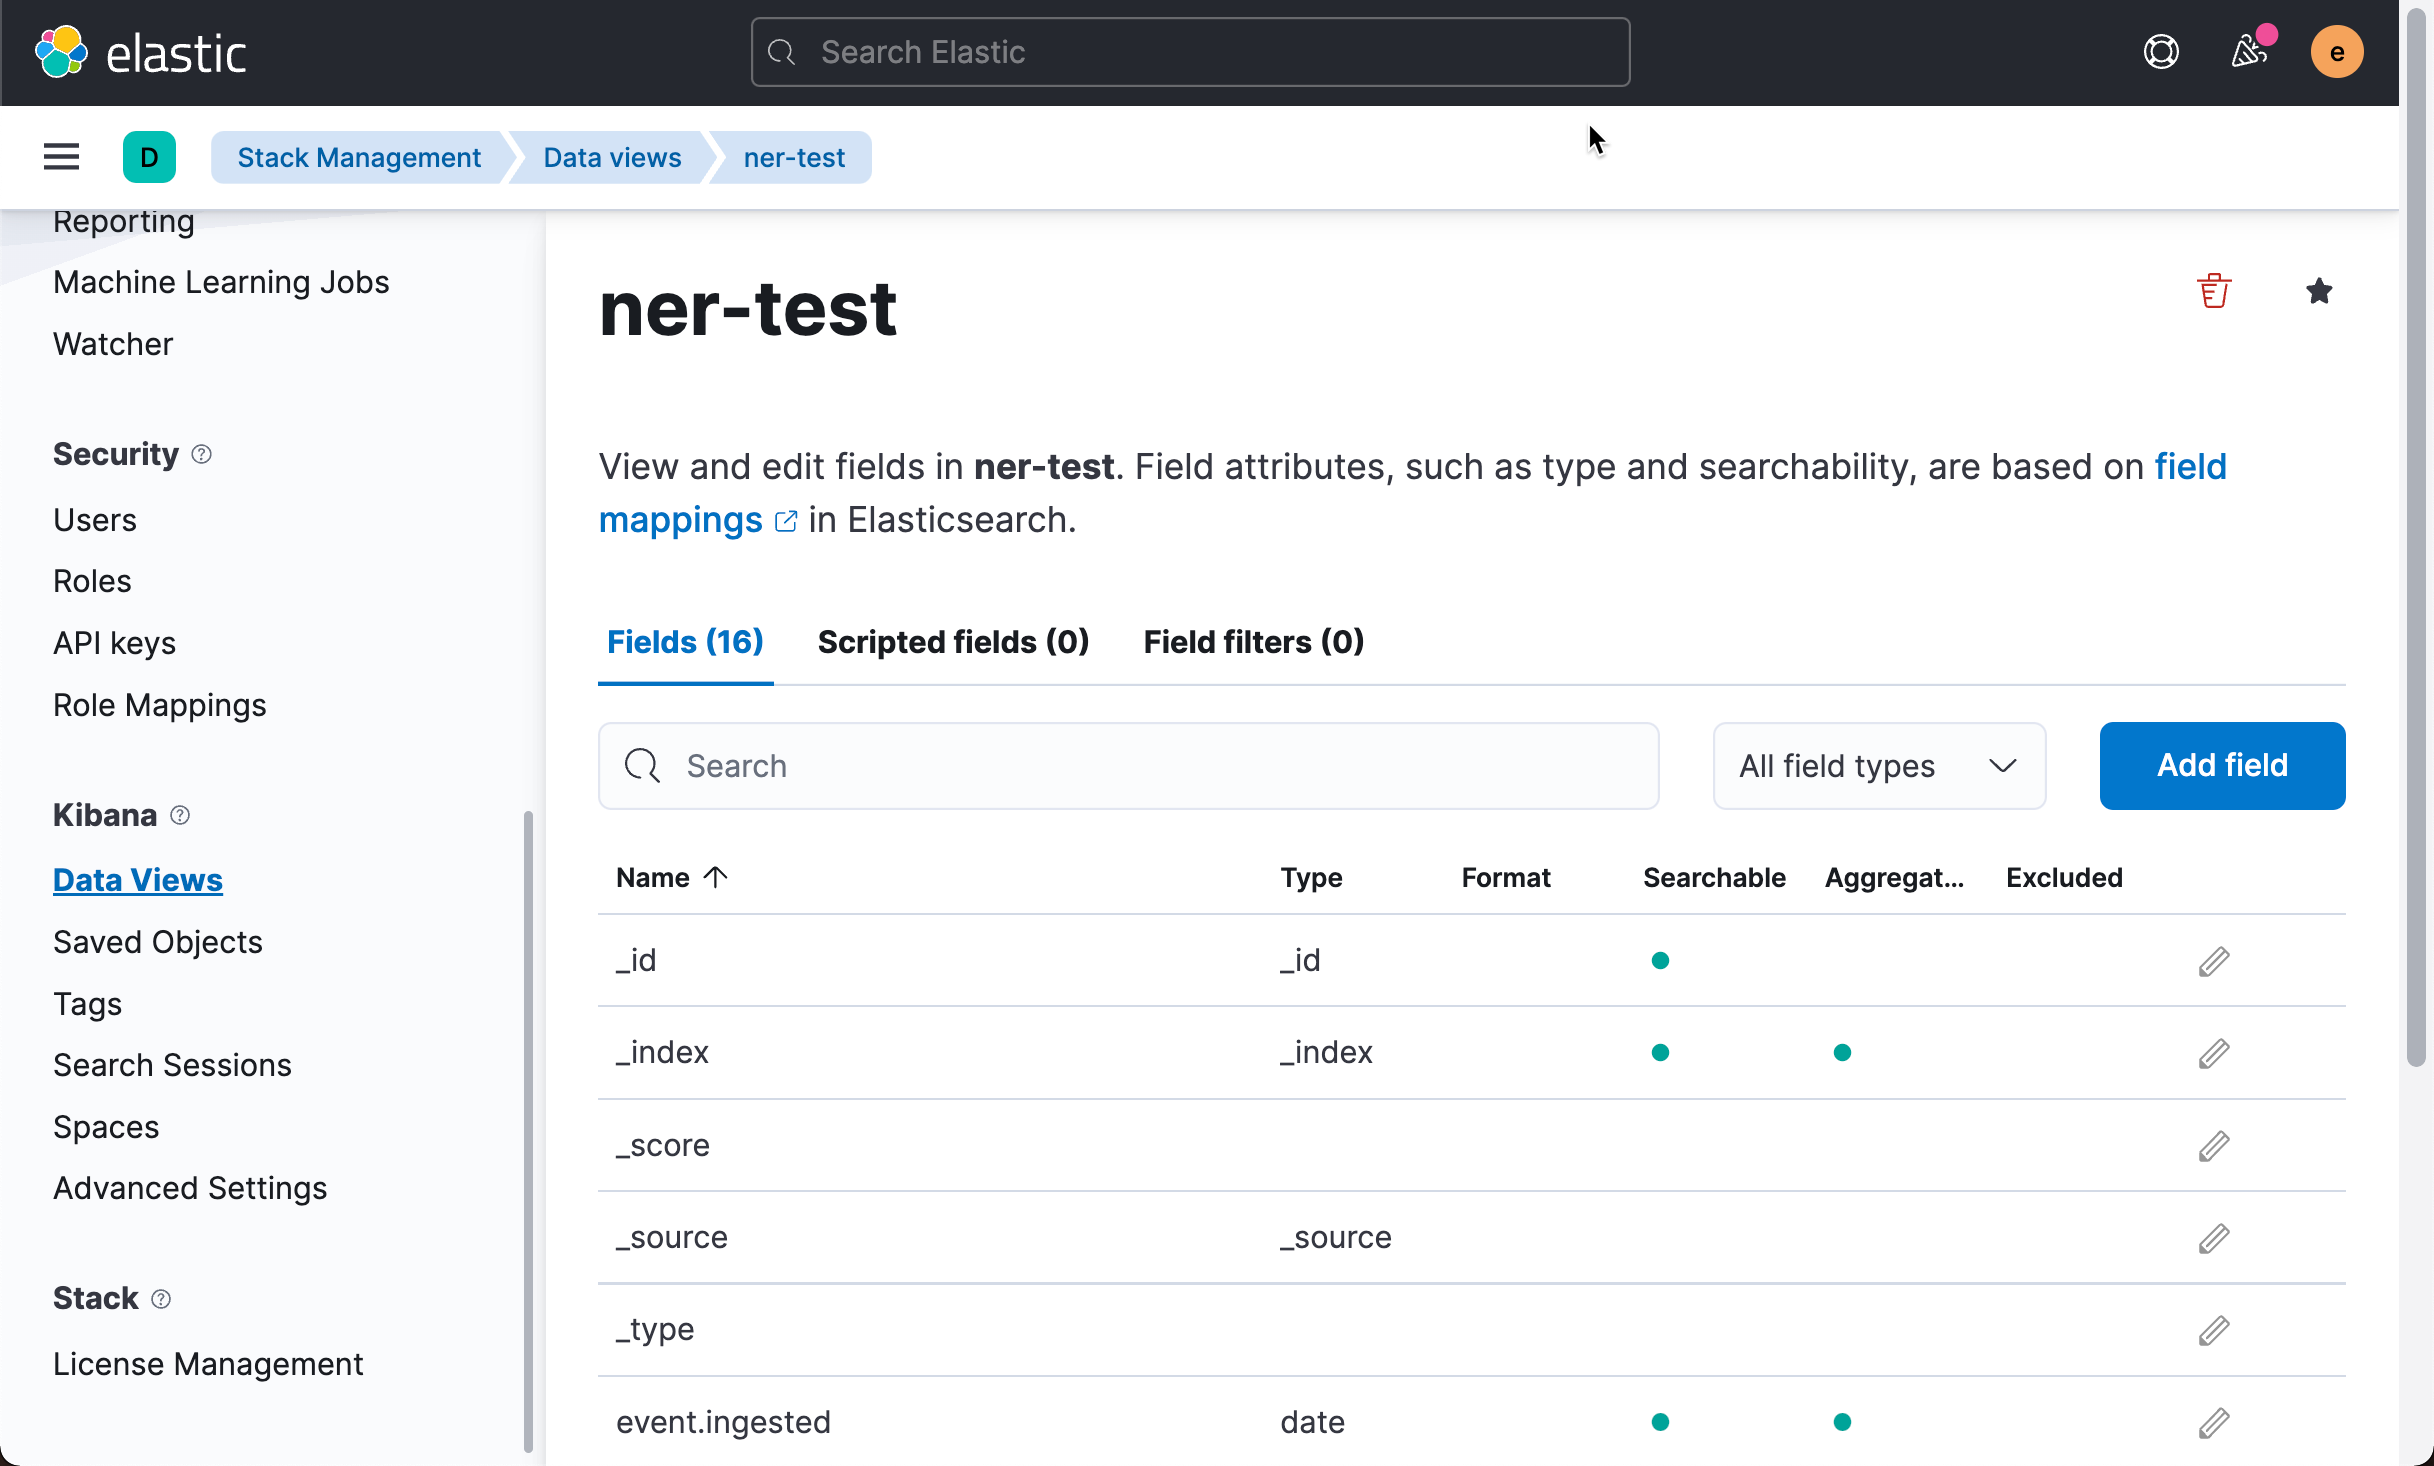Click the user avatar 'e' icon
Screen dimensions: 2434x1466
pyautogui.click(x=2336, y=52)
